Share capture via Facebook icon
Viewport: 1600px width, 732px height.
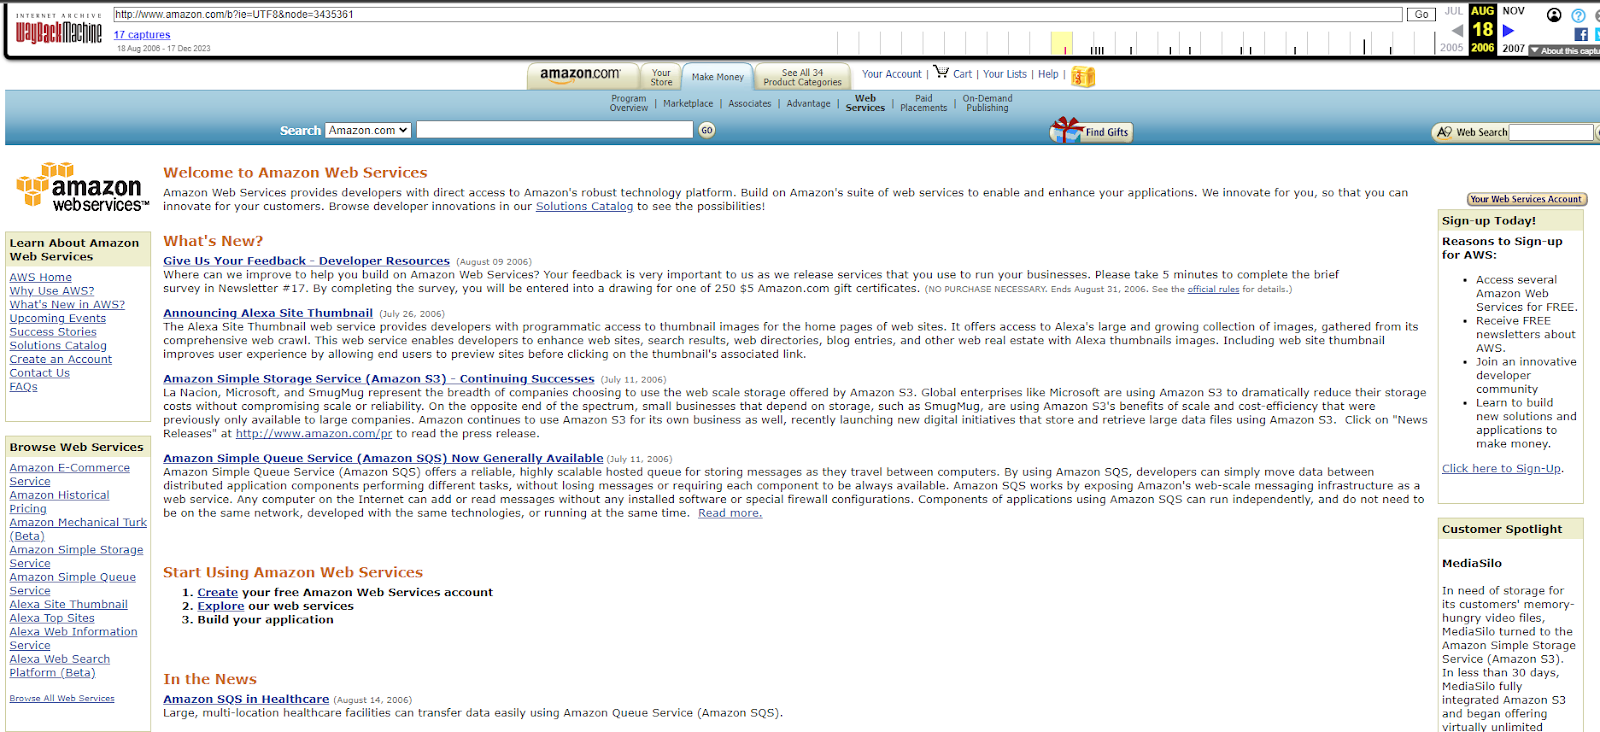[x=1581, y=34]
